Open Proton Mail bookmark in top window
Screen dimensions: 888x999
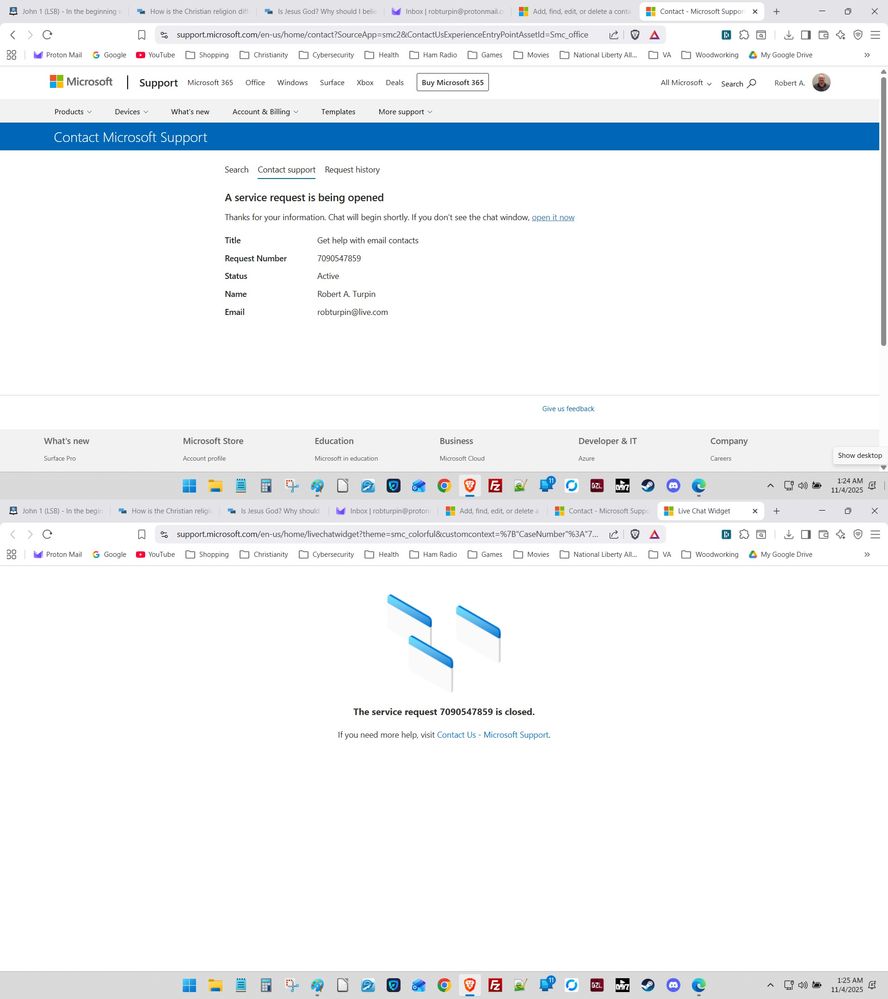click(57, 55)
